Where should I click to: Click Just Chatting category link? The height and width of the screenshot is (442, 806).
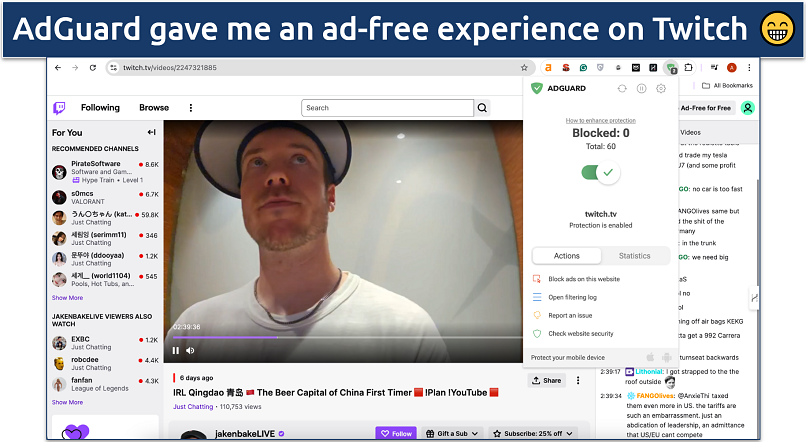(193, 407)
